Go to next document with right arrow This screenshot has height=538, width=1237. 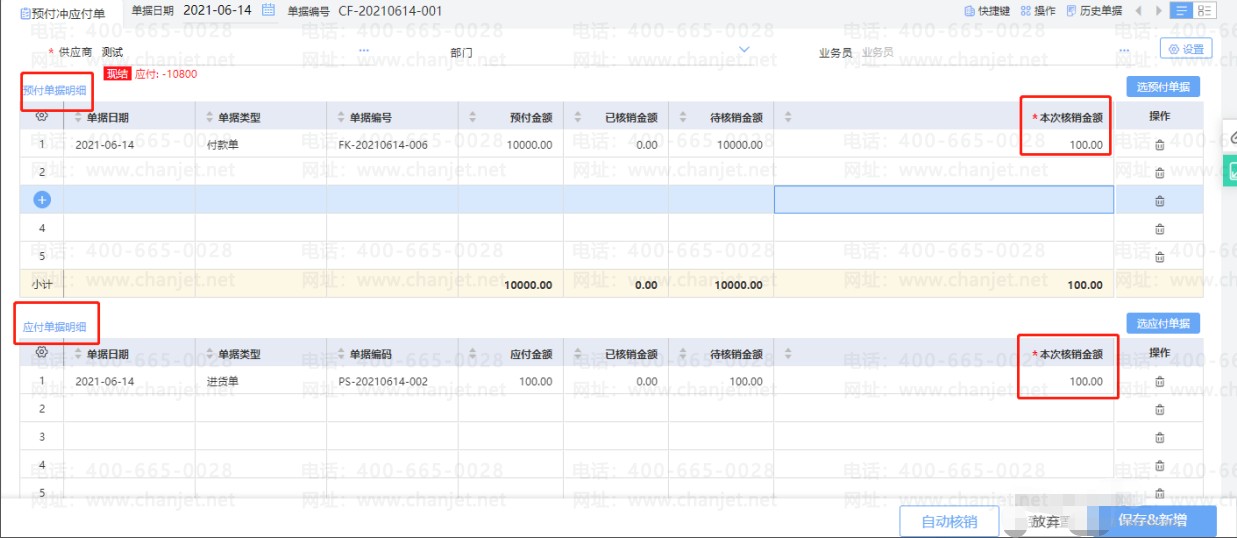click(1159, 11)
